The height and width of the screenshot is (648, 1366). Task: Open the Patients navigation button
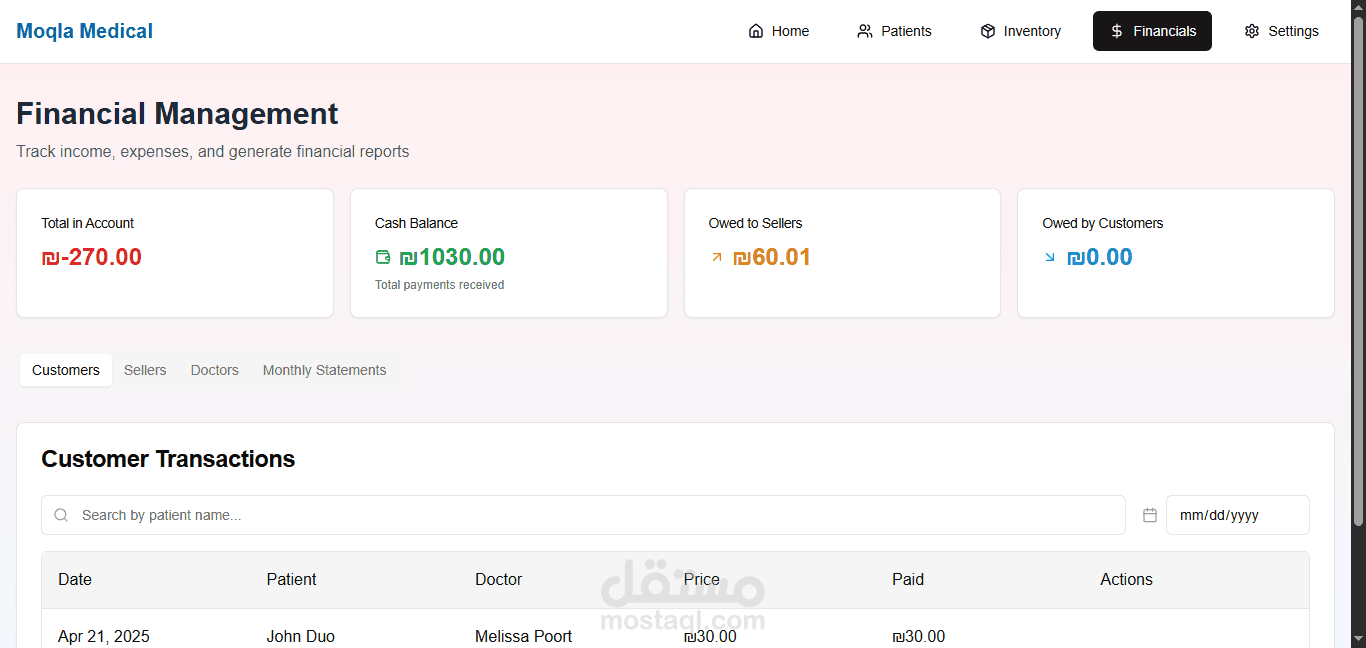(894, 31)
